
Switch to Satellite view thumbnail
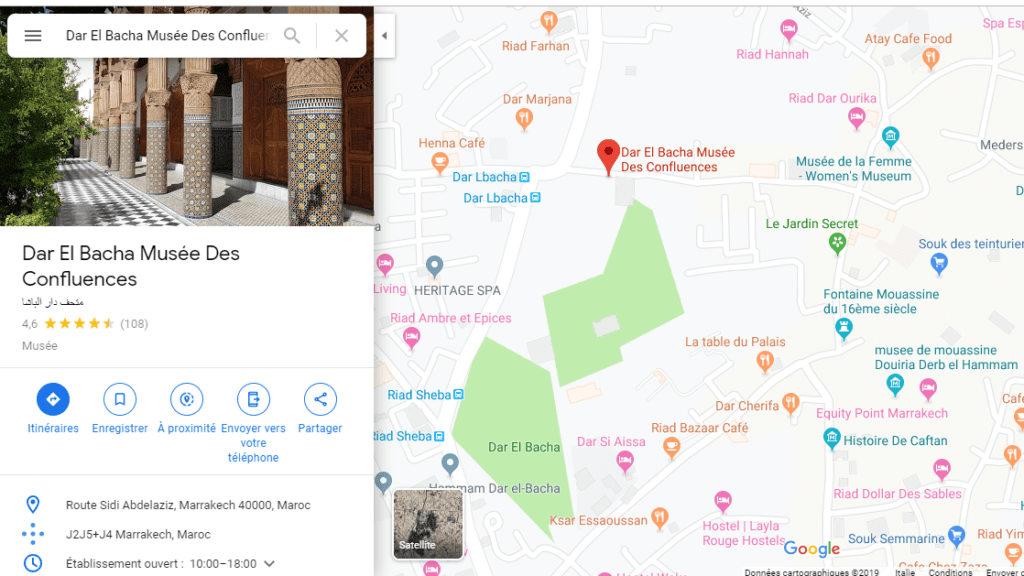tap(428, 524)
